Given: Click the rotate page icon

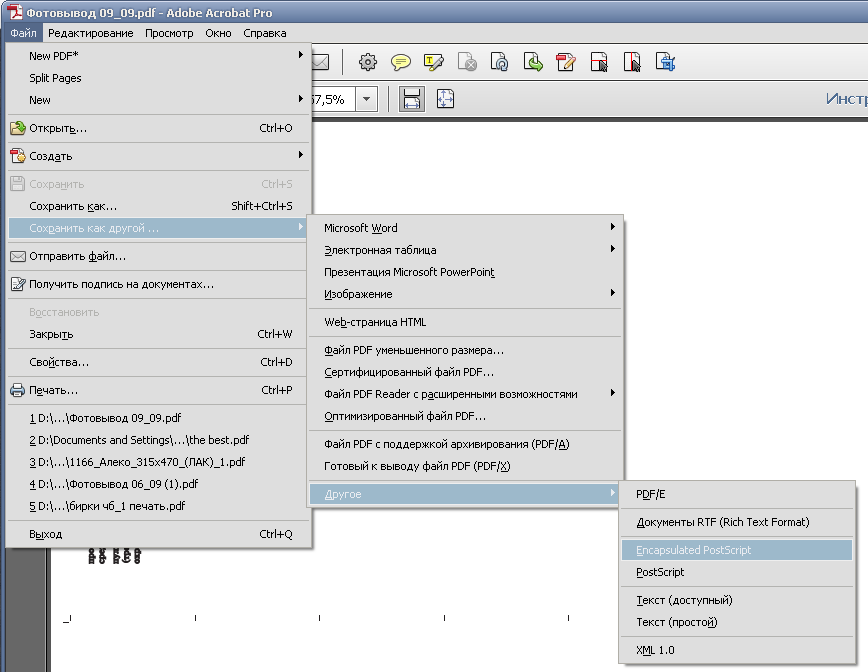Looking at the screenshot, I should point(499,62).
